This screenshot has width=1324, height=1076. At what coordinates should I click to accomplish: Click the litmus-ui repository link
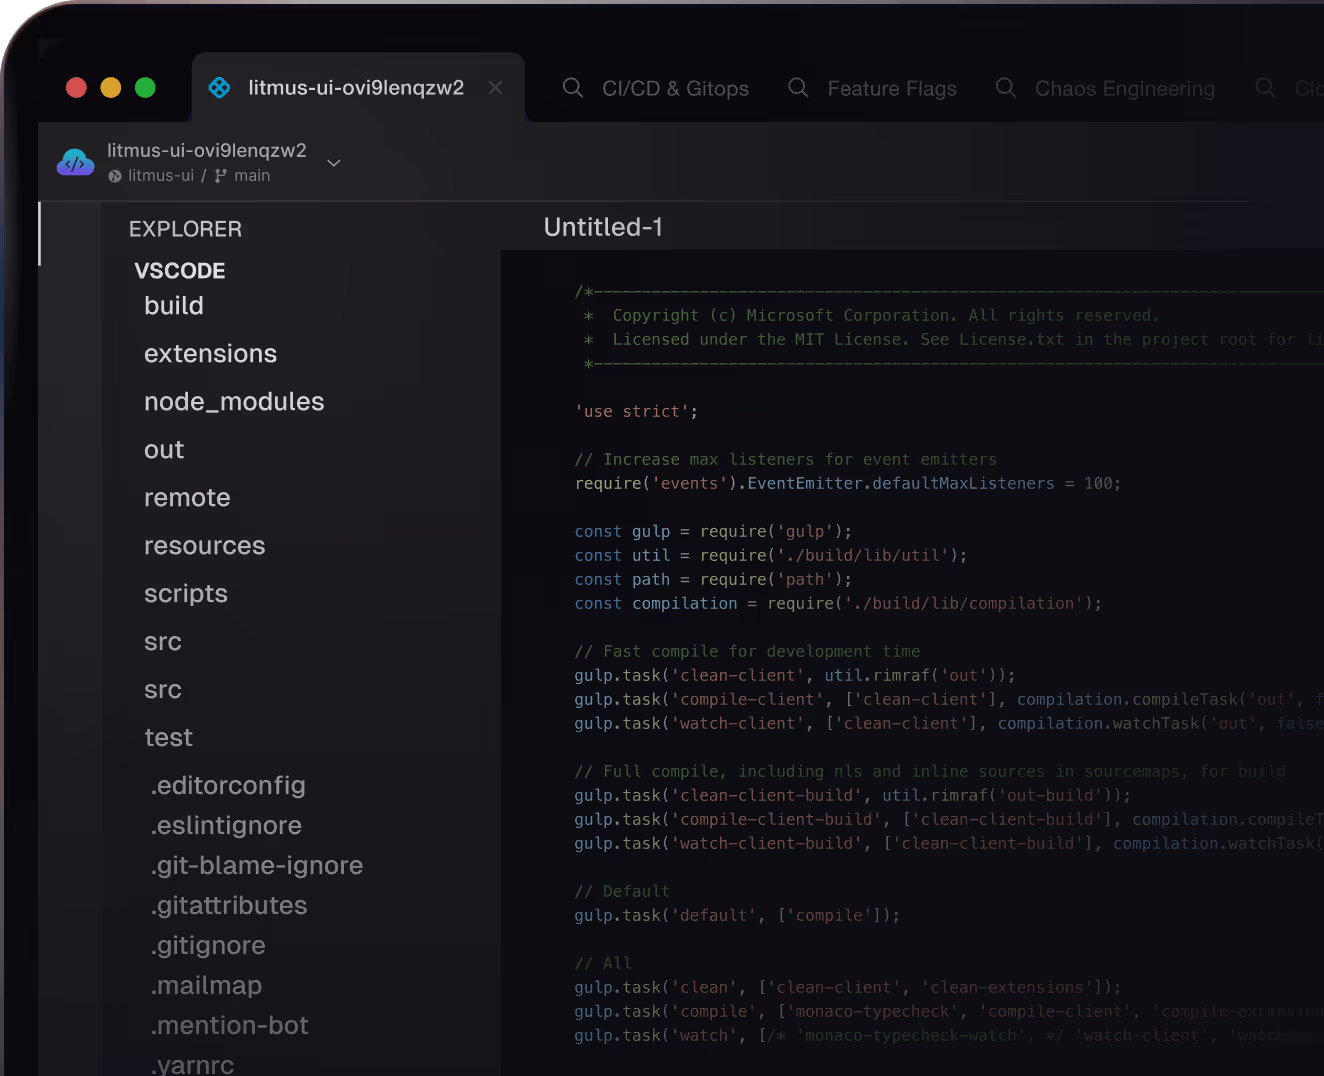click(x=161, y=176)
